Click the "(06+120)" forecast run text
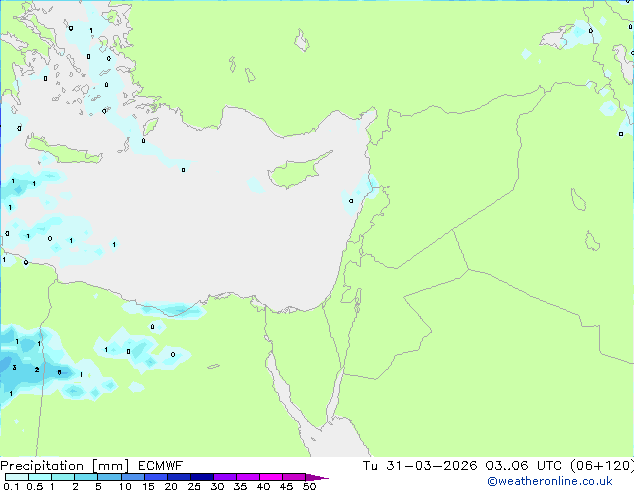 click(x=602, y=466)
